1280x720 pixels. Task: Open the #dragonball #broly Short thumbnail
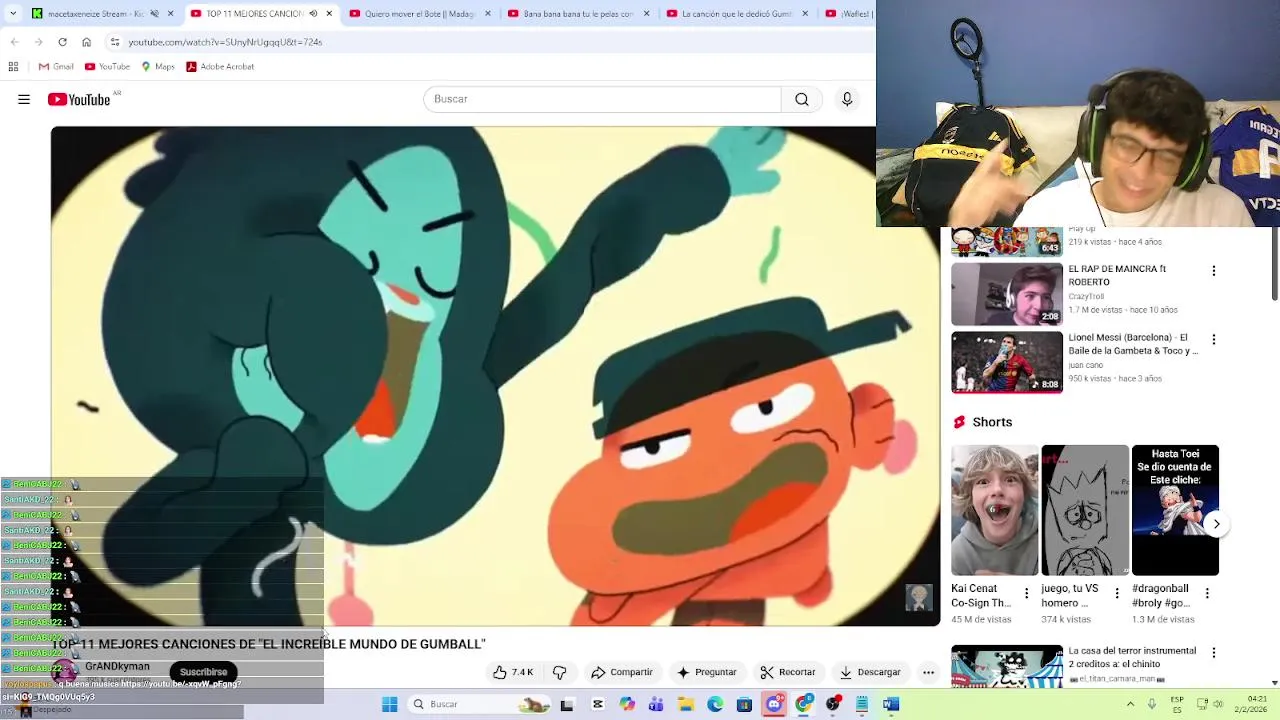click(x=1175, y=510)
